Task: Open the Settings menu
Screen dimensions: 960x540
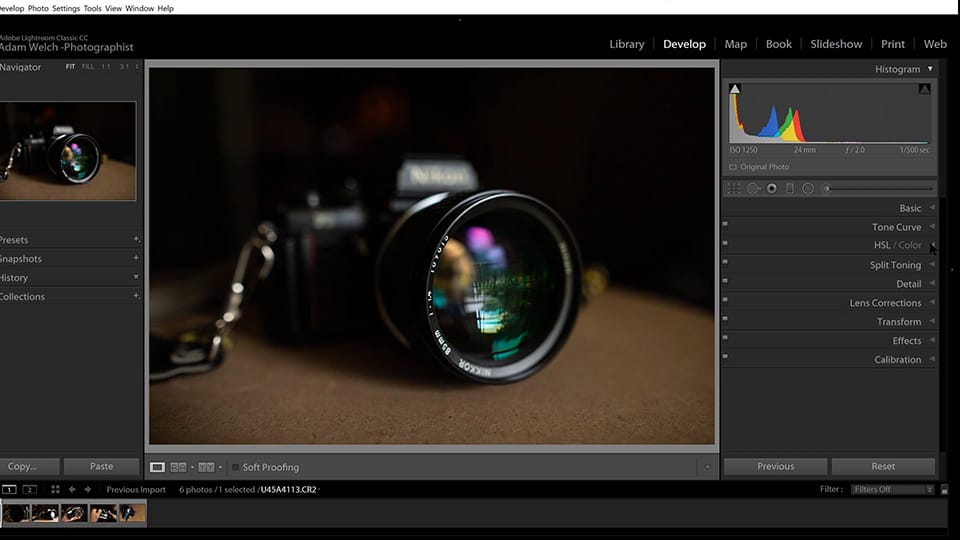Action: (66, 9)
